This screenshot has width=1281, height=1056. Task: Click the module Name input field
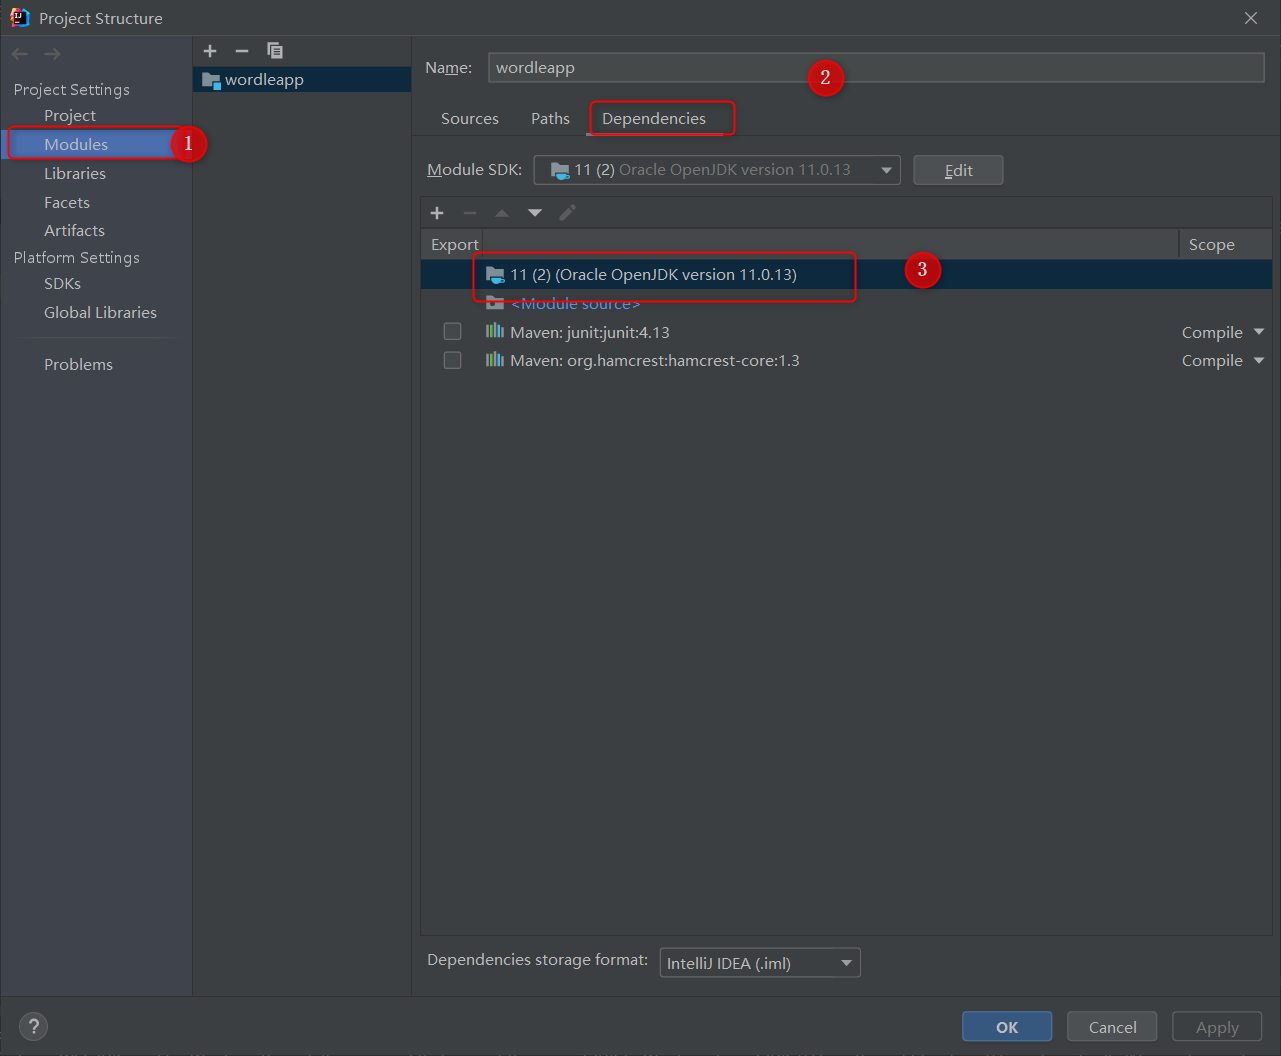700,67
